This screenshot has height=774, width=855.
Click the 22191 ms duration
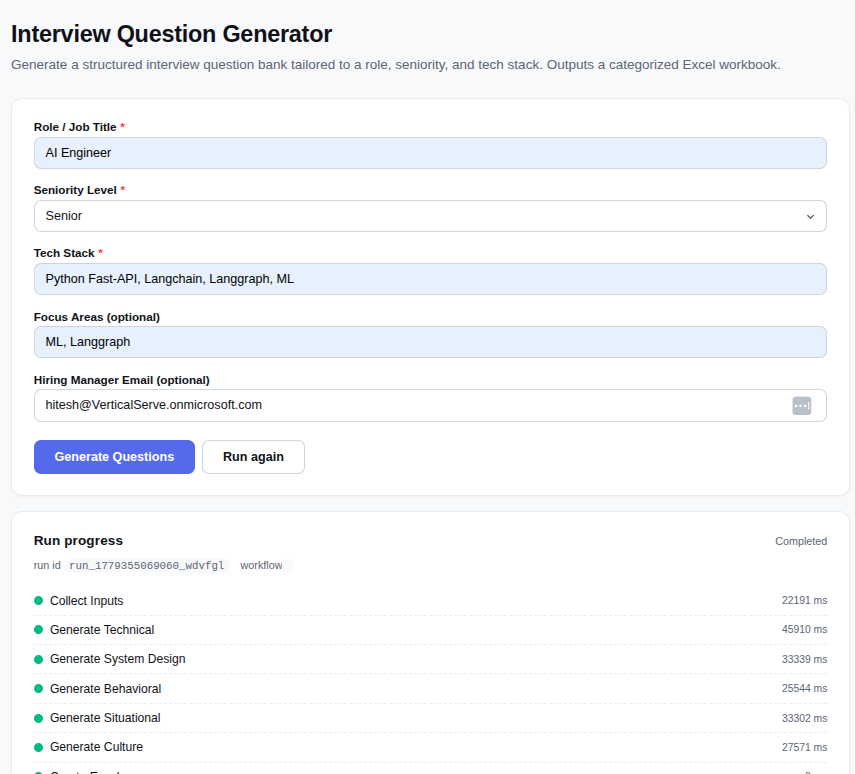pos(804,601)
